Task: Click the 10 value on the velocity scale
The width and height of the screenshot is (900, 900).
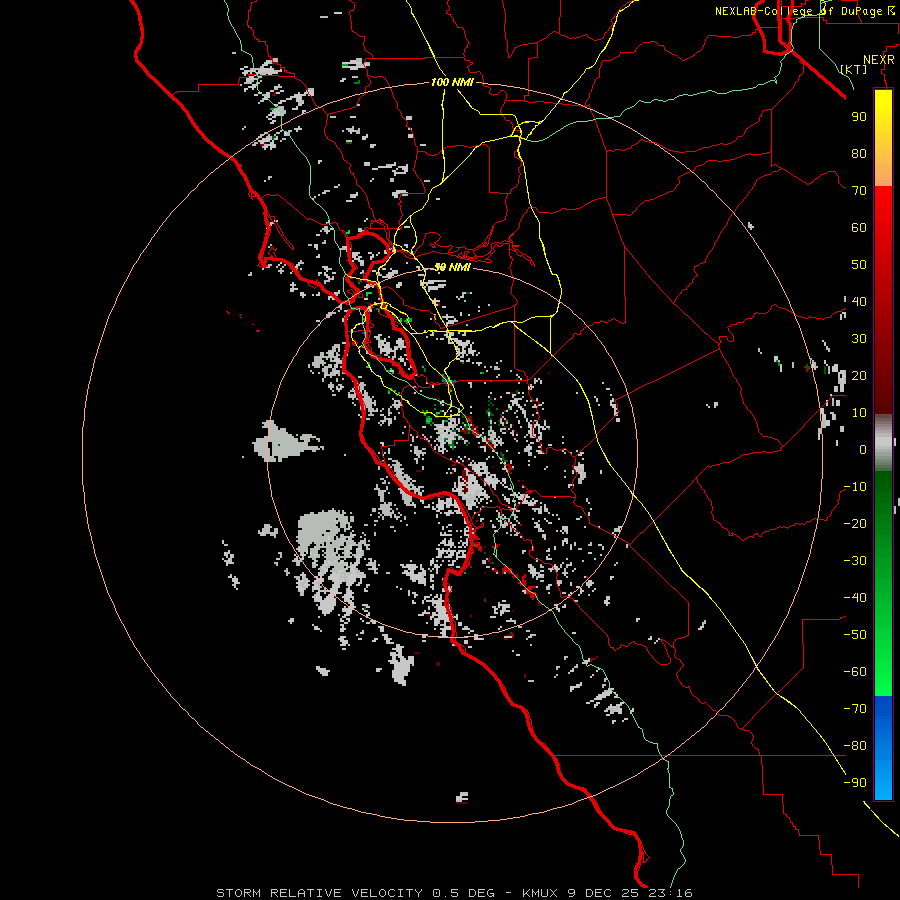Action: pyautogui.click(x=859, y=413)
